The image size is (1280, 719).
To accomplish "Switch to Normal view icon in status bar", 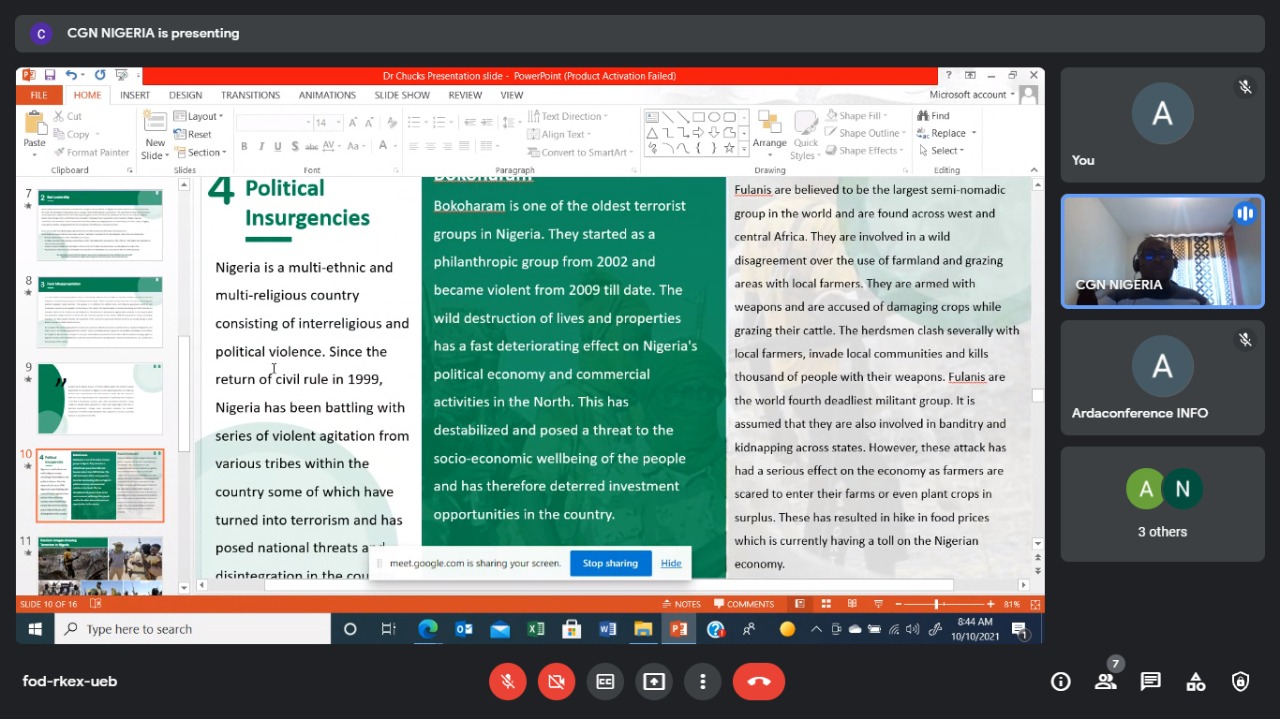I will [x=799, y=604].
